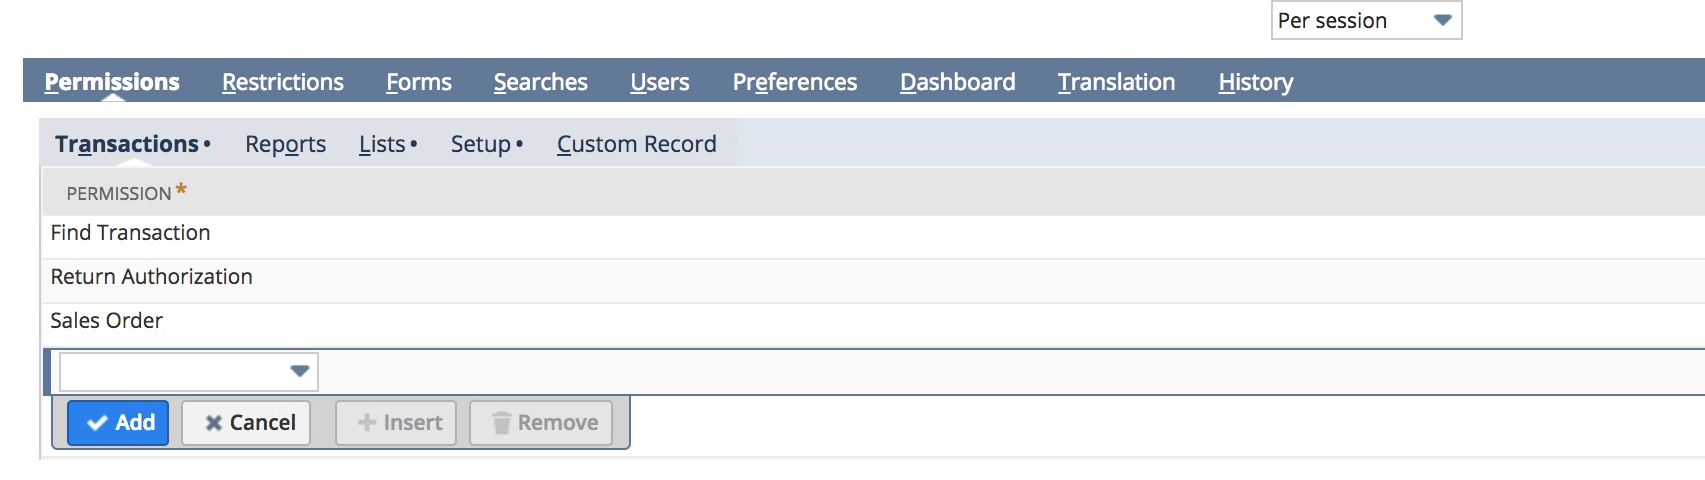Click the Add button

(x=118, y=422)
